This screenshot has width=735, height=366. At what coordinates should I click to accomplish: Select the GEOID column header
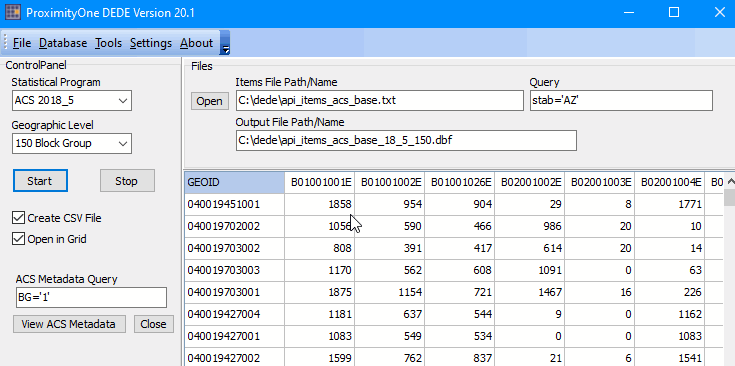point(234,182)
